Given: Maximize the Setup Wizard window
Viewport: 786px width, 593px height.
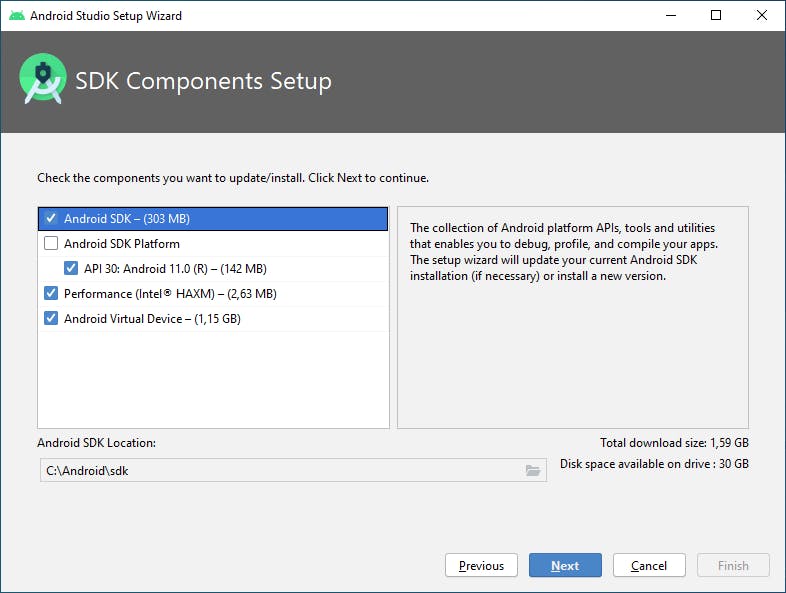Looking at the screenshot, I should [716, 16].
